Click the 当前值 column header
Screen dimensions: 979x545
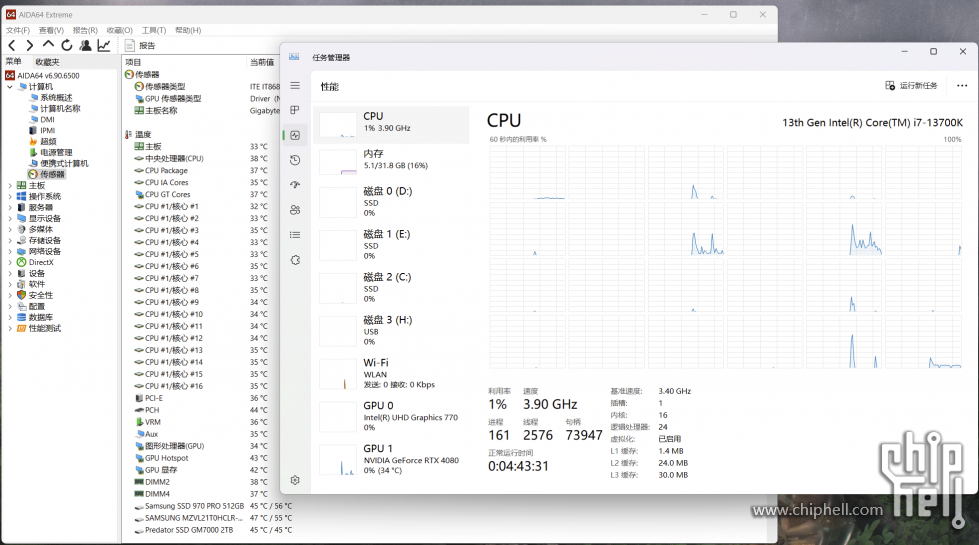[x=262, y=62]
